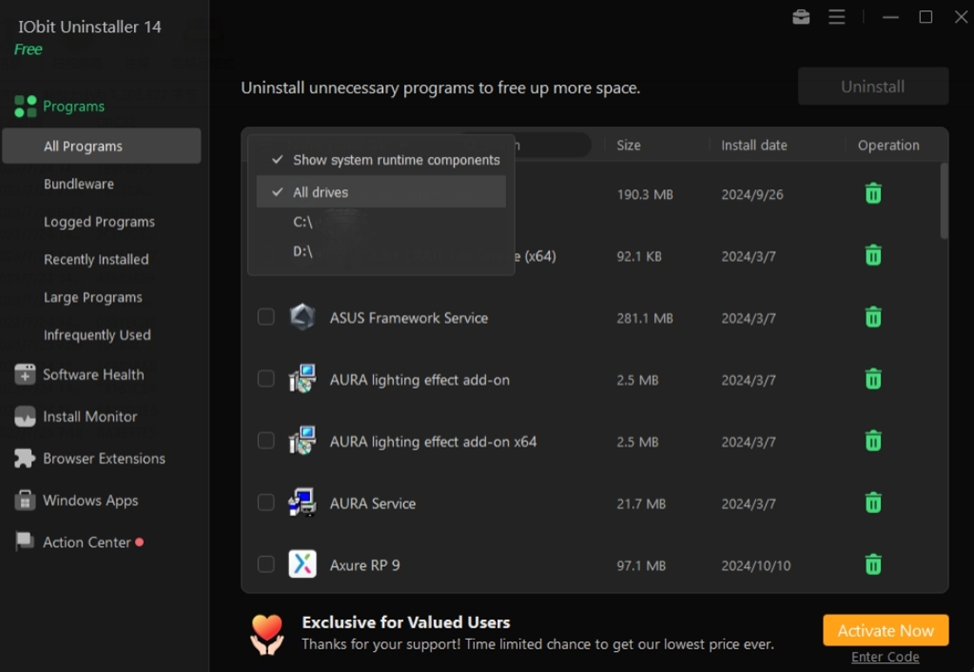Viewport: 974px width, 672px height.
Task: Show Recently Installed programs
Action: [96, 259]
